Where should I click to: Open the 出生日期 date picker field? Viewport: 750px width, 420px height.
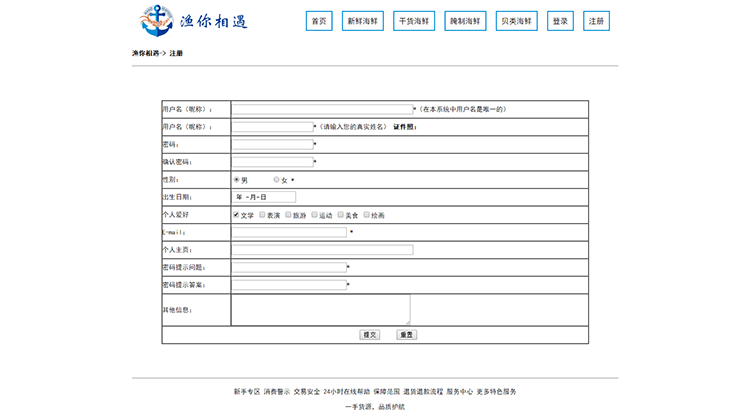point(264,197)
